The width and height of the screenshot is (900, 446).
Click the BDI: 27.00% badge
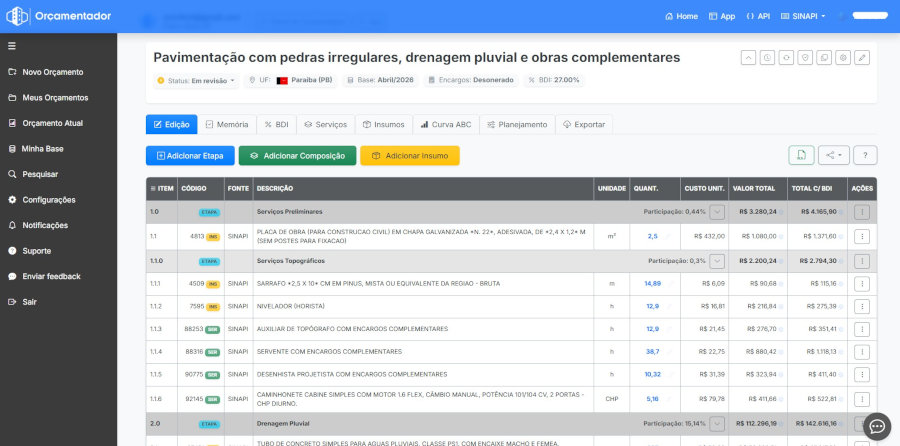click(554, 80)
